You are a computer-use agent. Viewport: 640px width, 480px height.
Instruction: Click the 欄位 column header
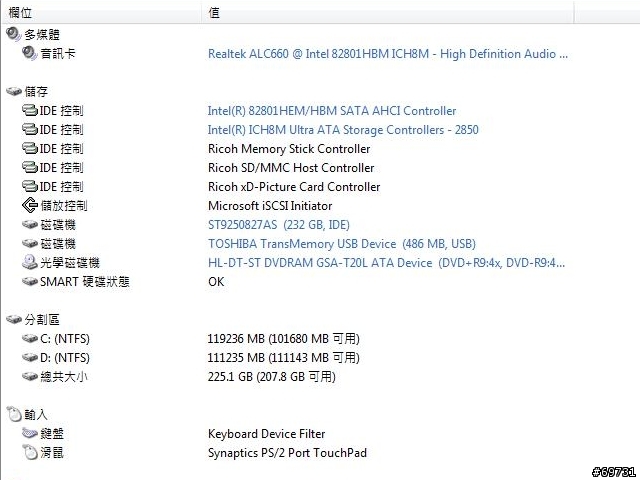point(101,13)
